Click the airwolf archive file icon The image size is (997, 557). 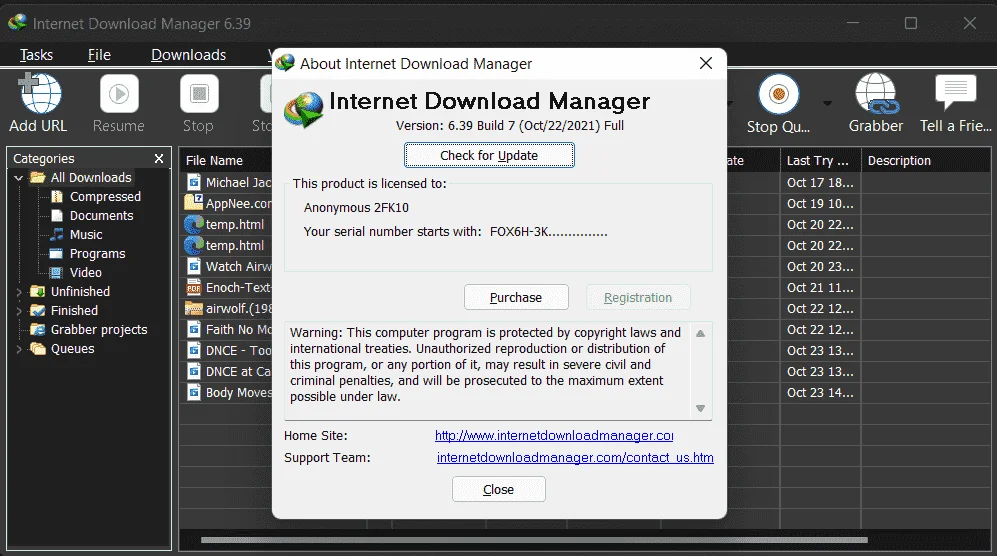[193, 308]
